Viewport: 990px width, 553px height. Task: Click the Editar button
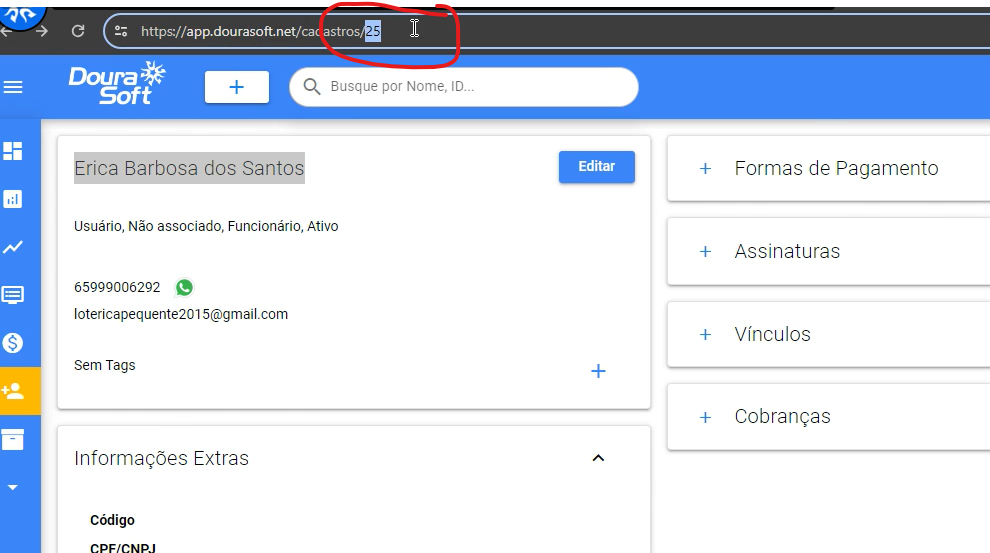click(x=596, y=167)
